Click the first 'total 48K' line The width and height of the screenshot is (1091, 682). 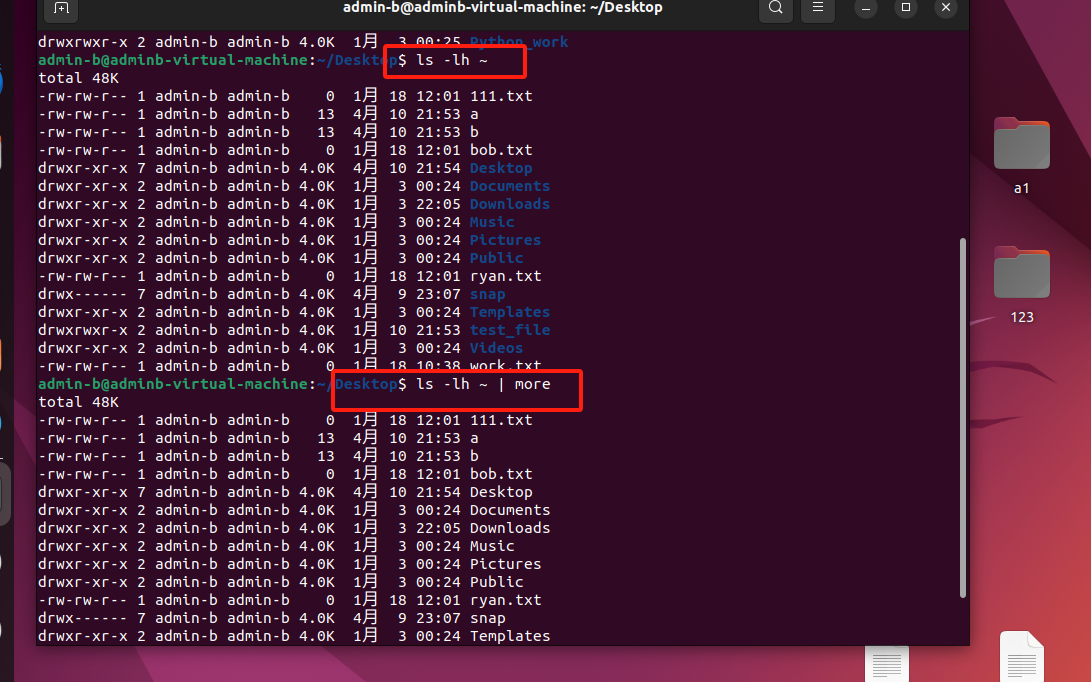coord(79,78)
